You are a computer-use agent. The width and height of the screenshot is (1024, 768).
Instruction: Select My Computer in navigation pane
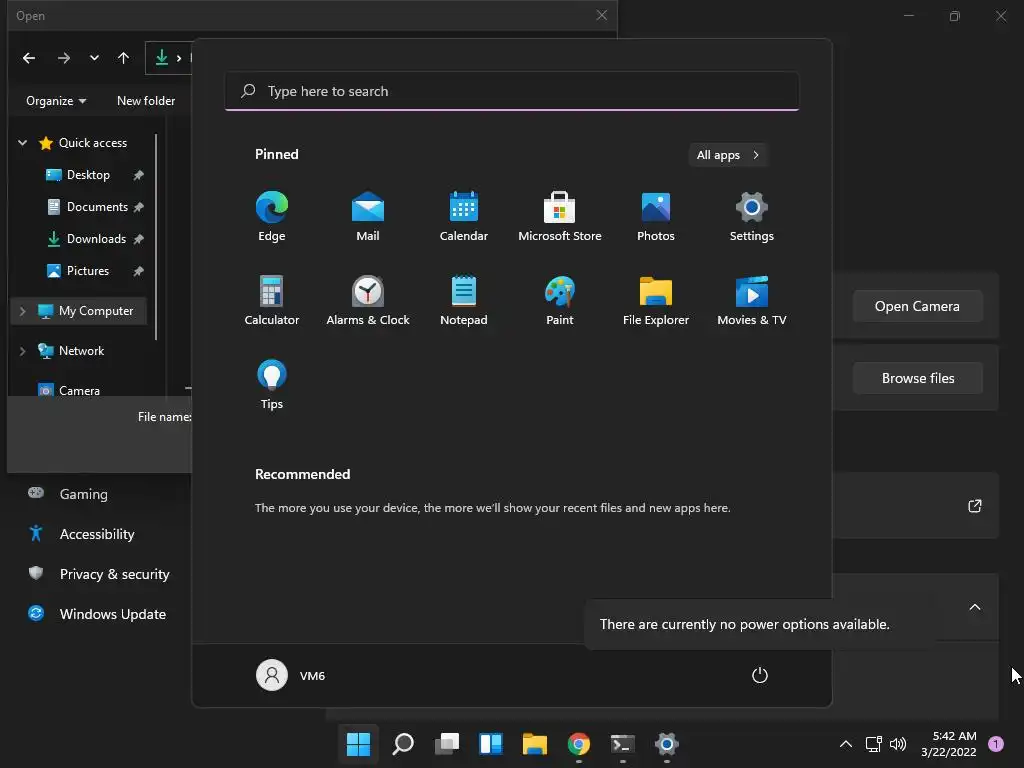click(86, 311)
